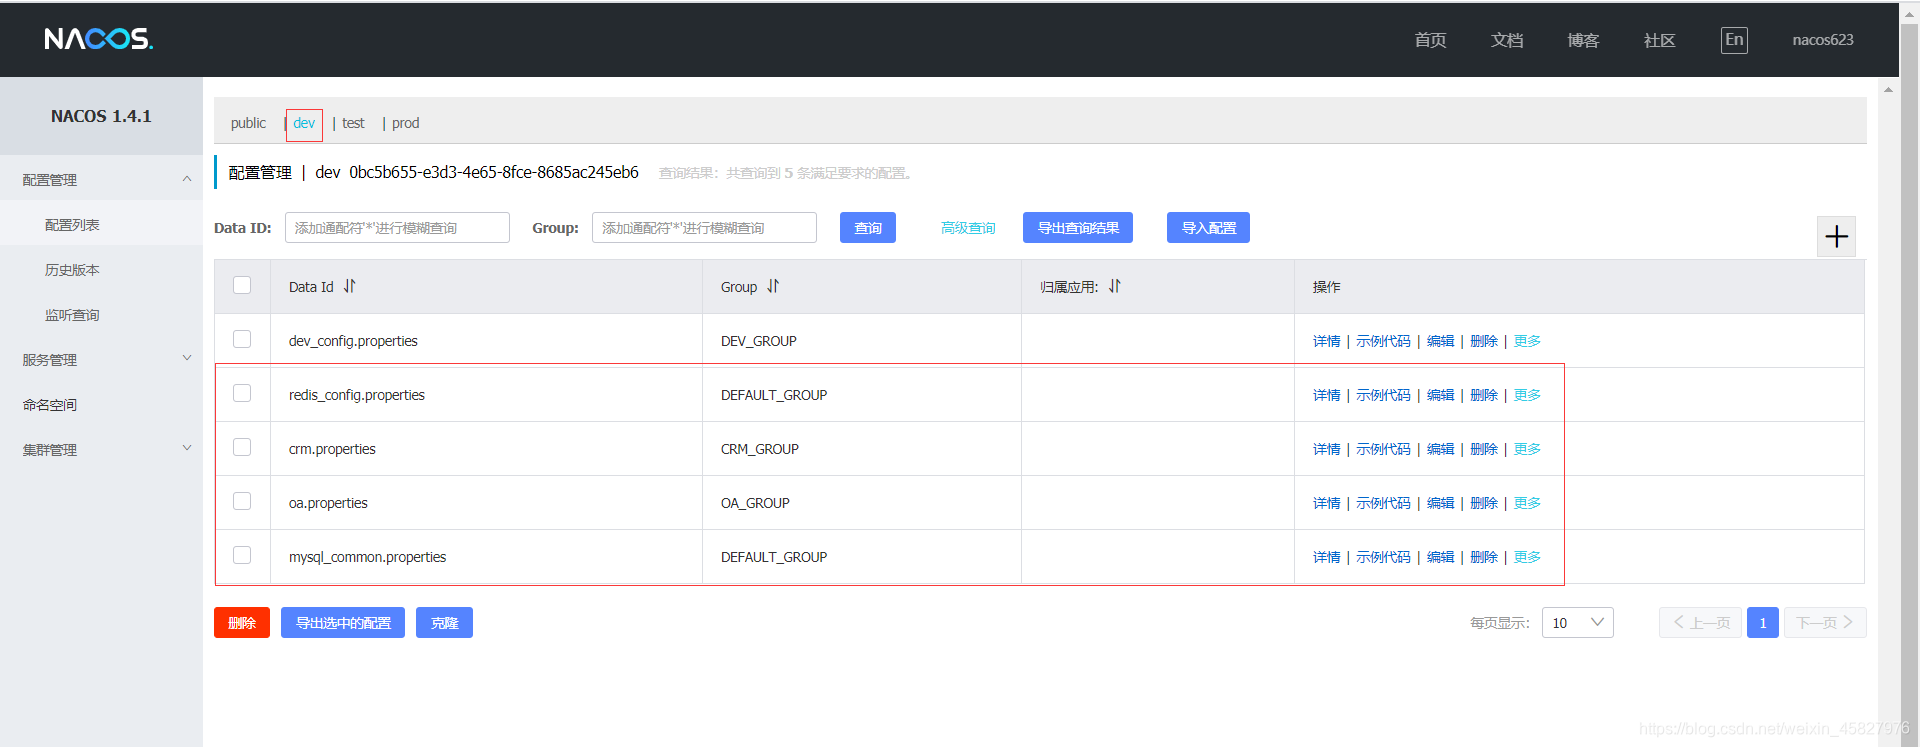Select the CRM_GROUP cell text
The width and height of the screenshot is (1920, 747).
click(x=759, y=449)
